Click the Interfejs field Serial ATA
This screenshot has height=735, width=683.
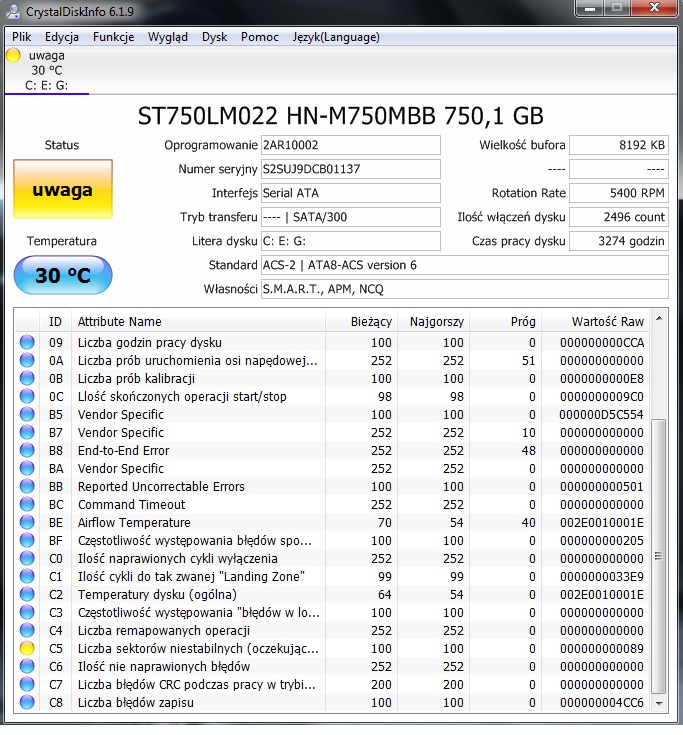tap(351, 193)
